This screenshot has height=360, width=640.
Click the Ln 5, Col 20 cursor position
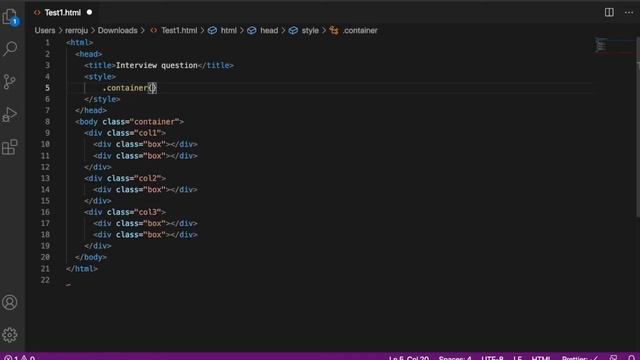coord(409,358)
